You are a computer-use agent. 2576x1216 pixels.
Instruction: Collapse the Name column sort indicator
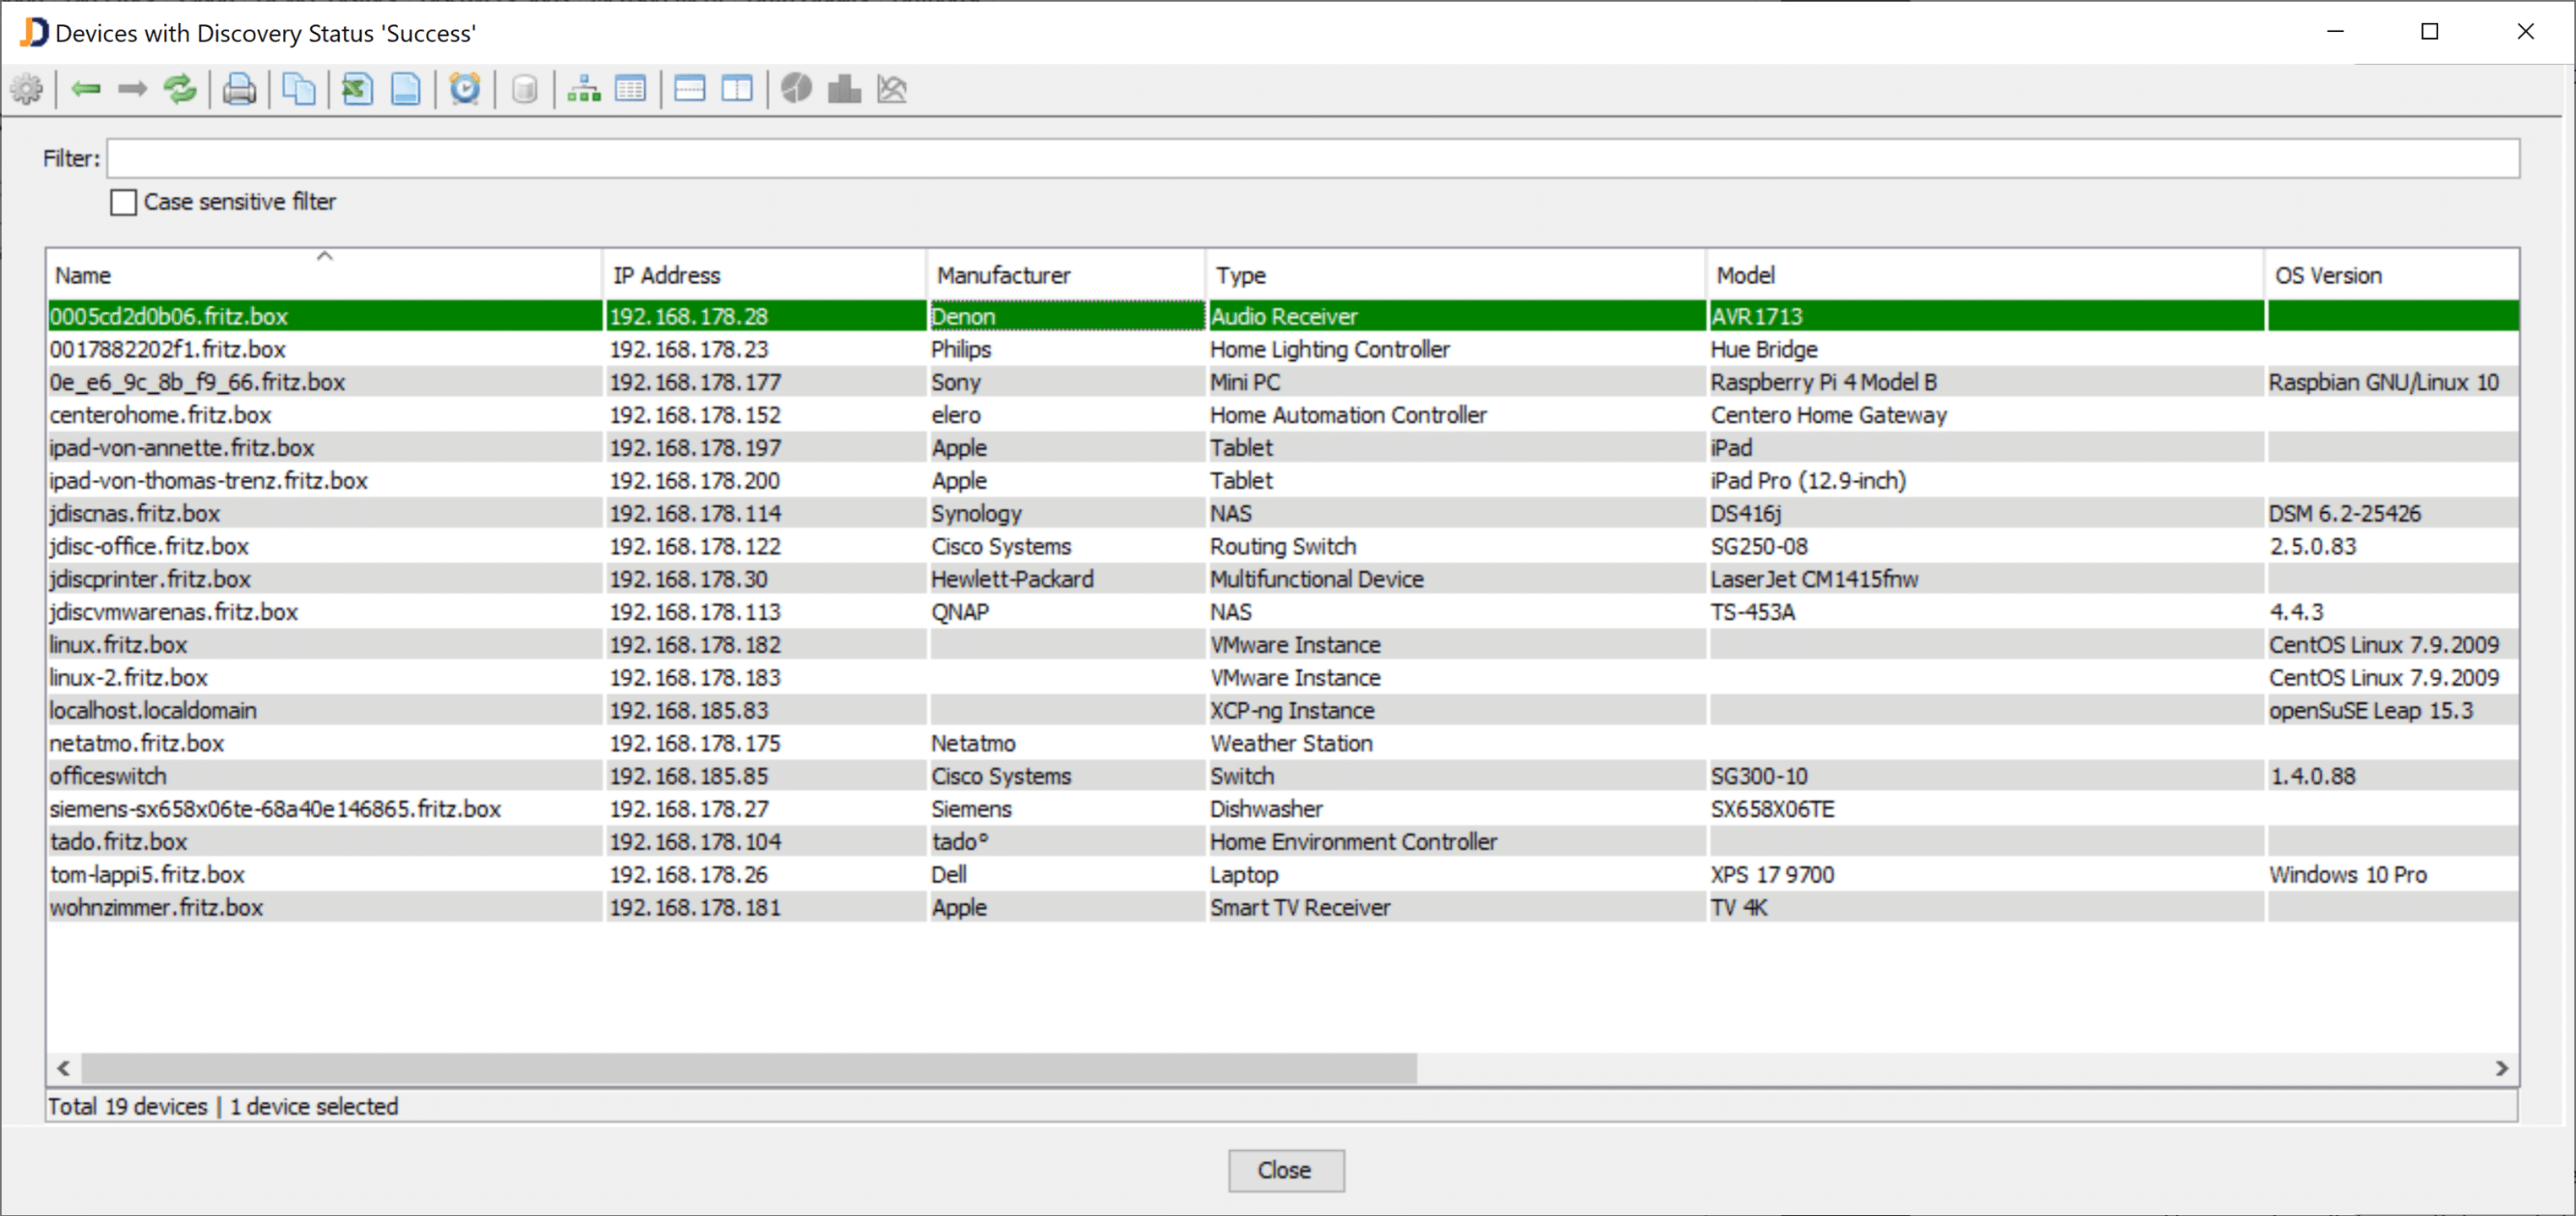tap(325, 256)
